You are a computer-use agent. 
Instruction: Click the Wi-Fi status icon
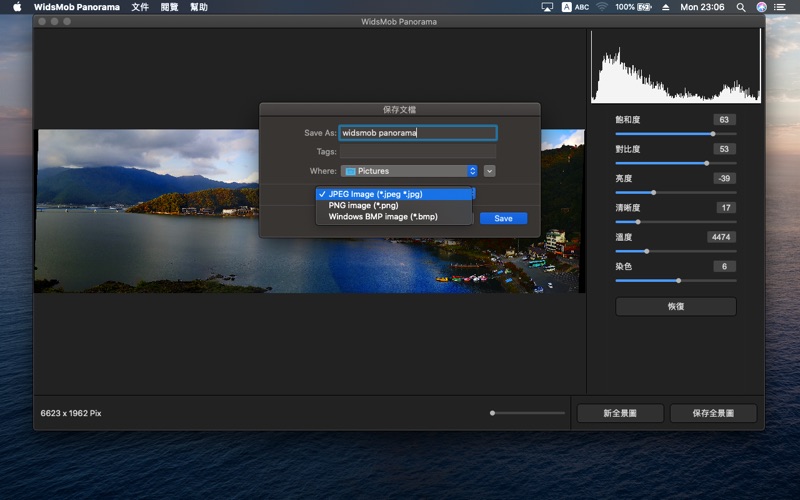point(602,7)
